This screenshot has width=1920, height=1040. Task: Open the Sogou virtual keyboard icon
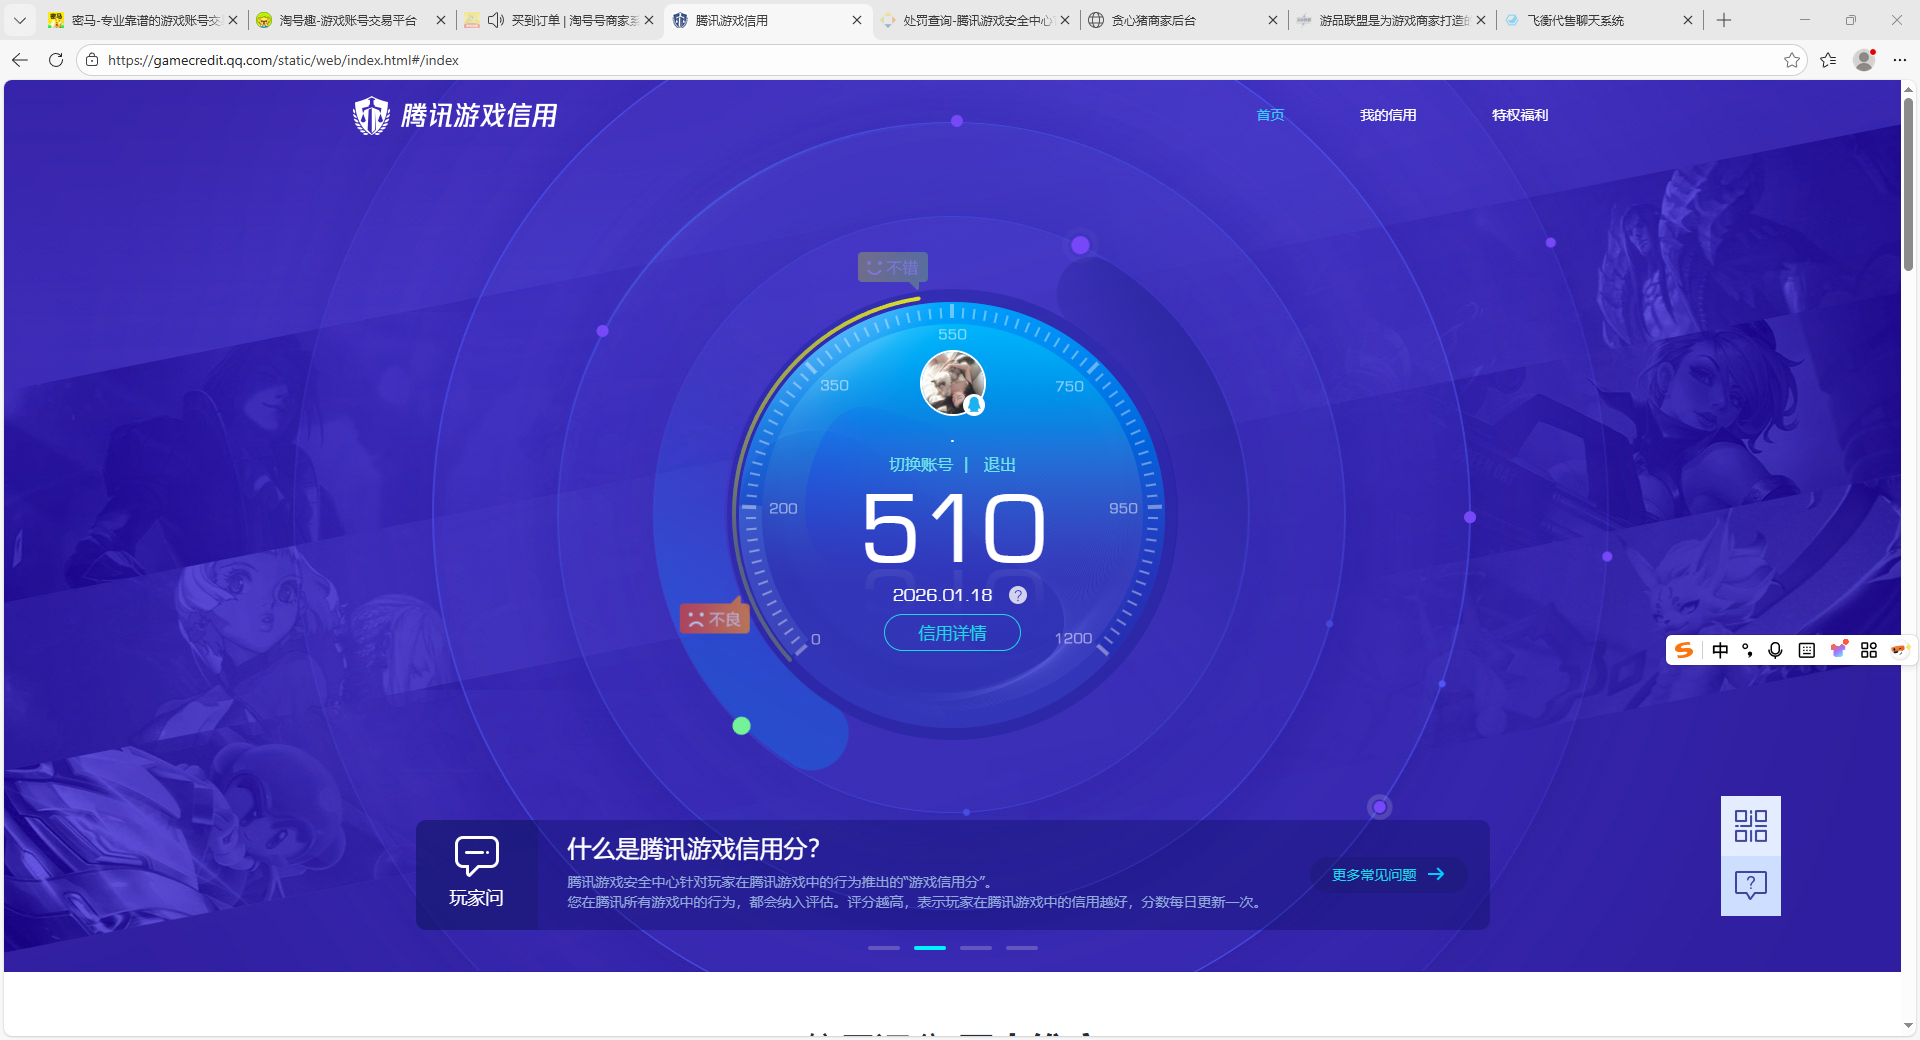[1806, 650]
